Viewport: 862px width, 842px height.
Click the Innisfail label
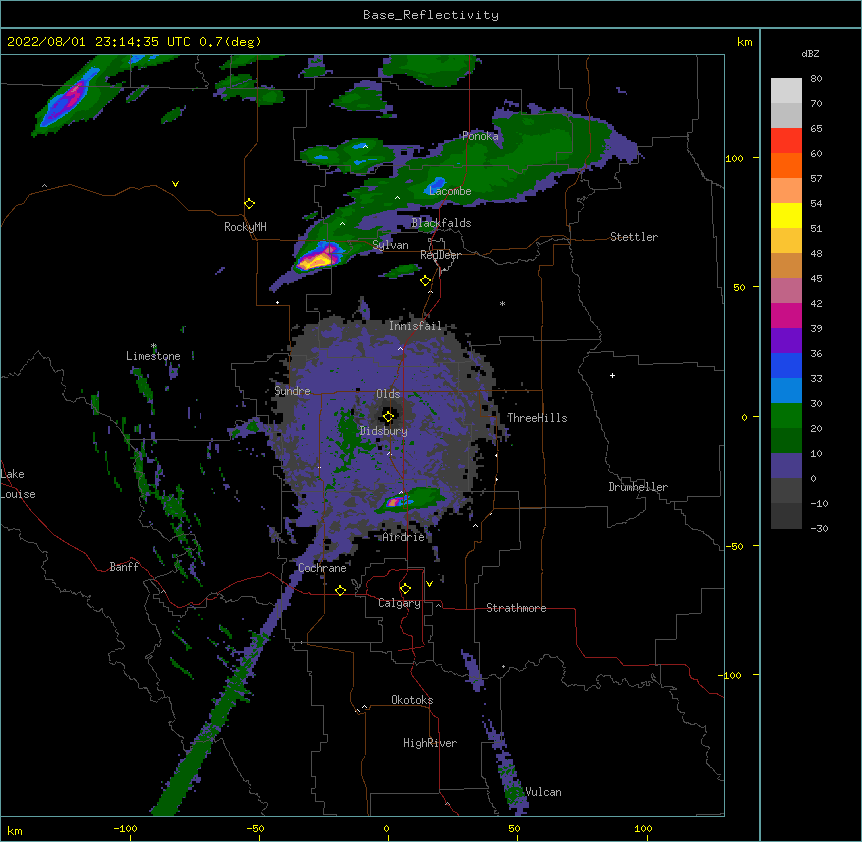pos(415,326)
